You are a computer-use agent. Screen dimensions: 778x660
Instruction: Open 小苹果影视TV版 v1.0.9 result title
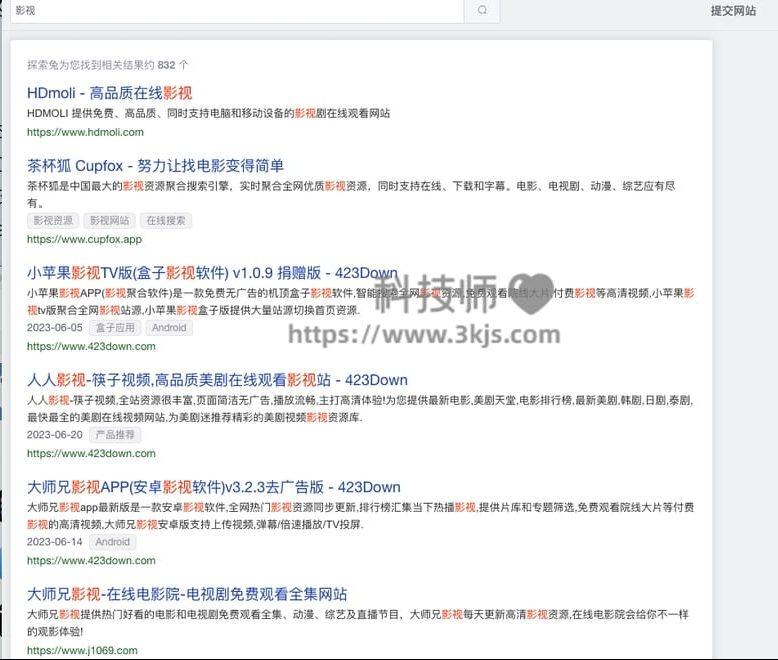[212, 273]
